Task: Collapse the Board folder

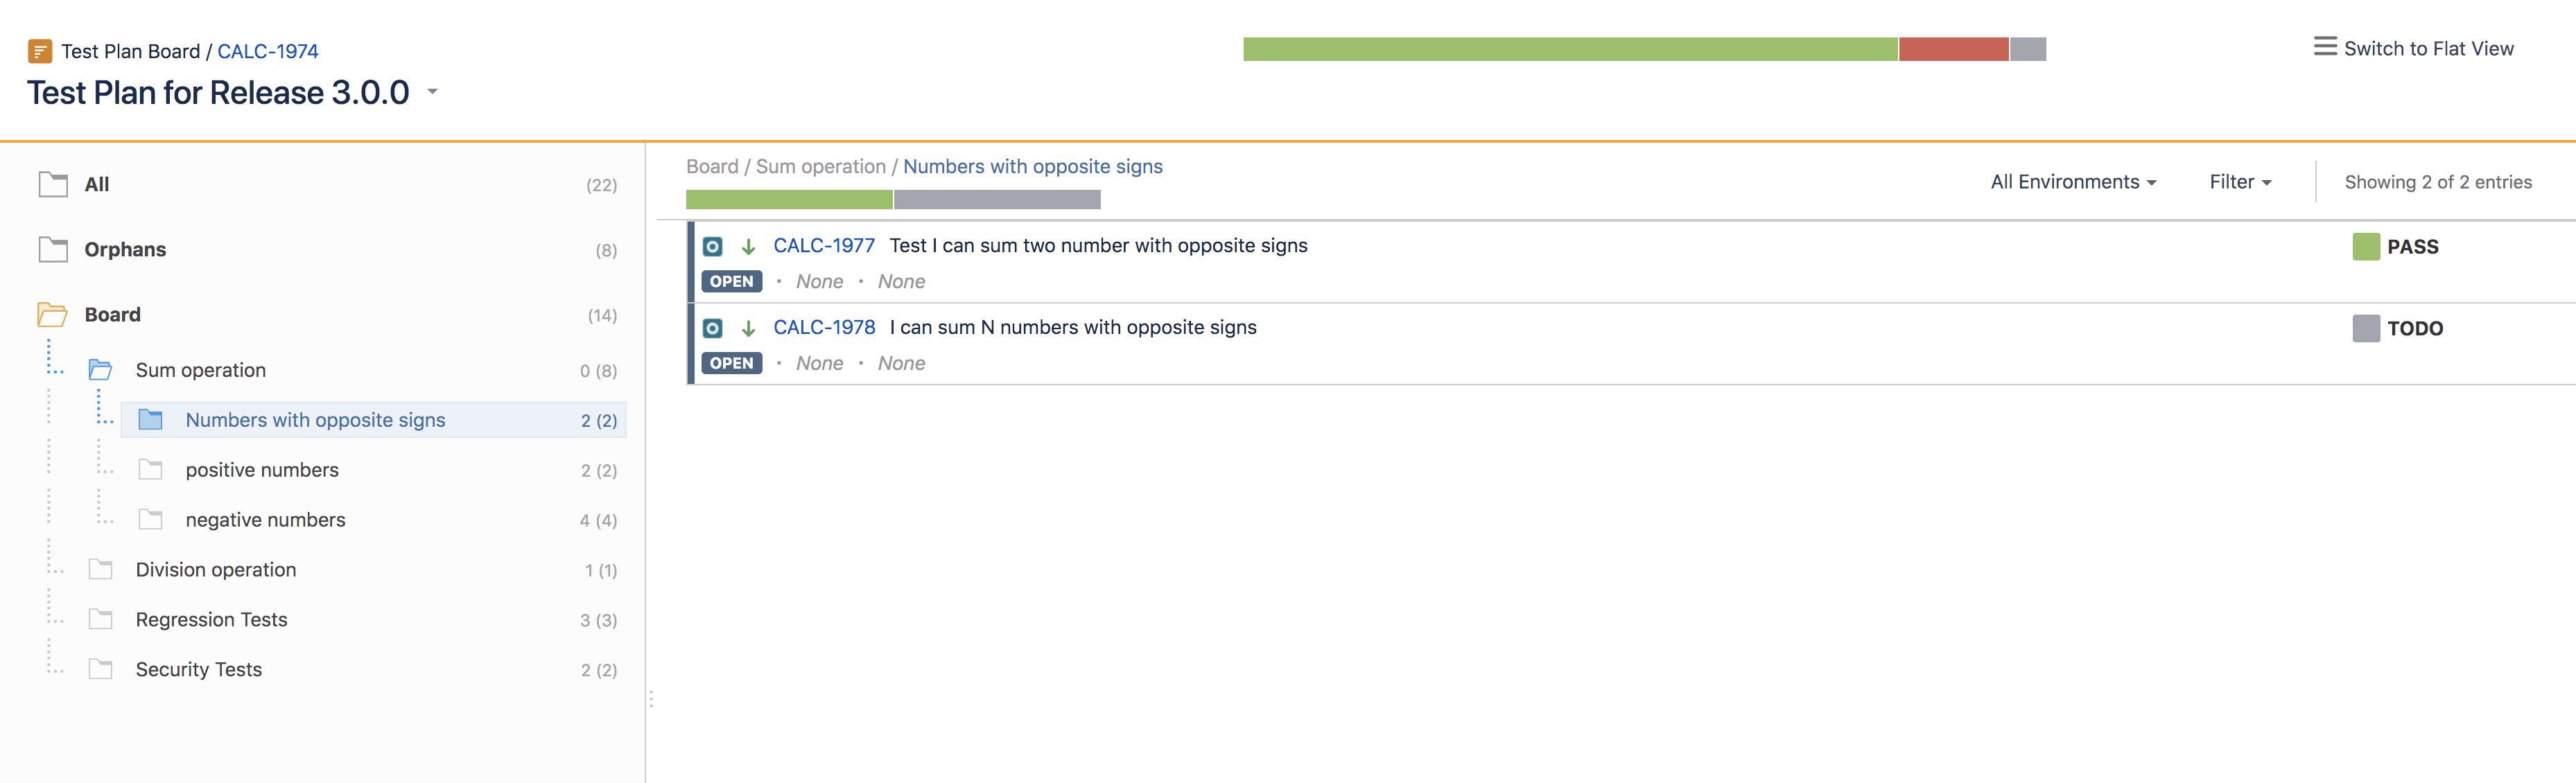Action: pyautogui.click(x=52, y=314)
